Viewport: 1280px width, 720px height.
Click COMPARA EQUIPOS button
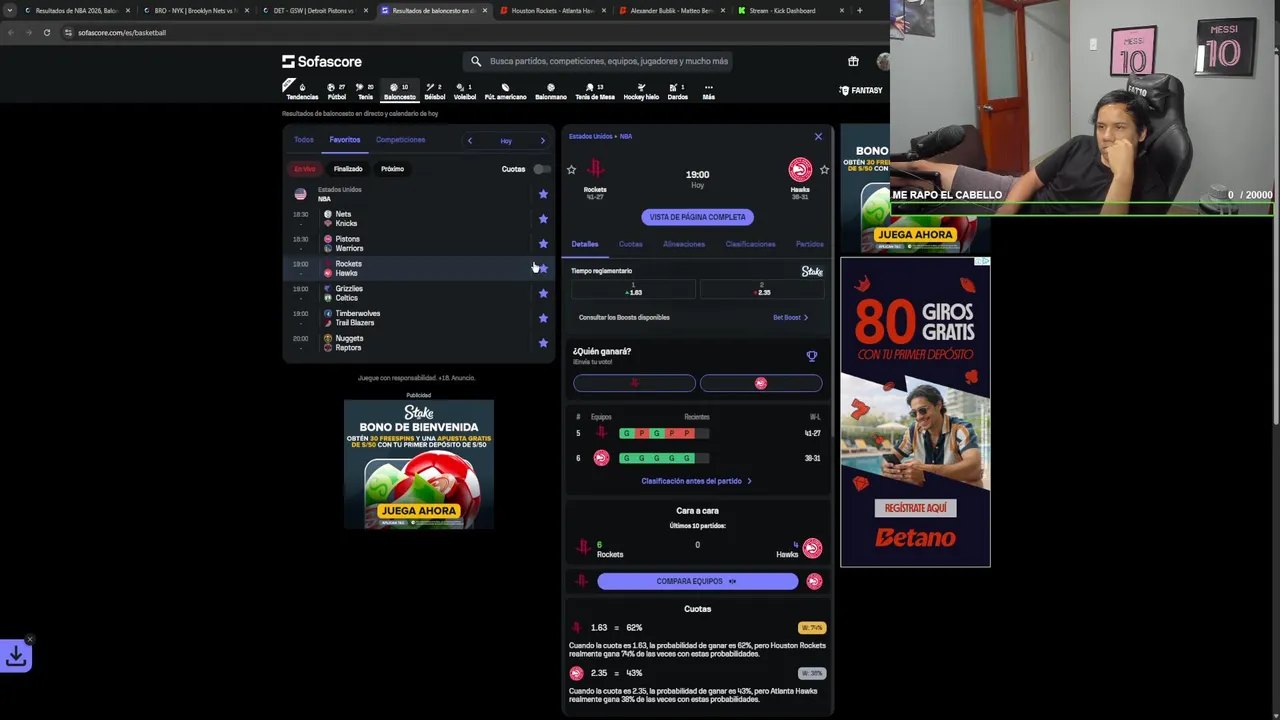tap(697, 581)
